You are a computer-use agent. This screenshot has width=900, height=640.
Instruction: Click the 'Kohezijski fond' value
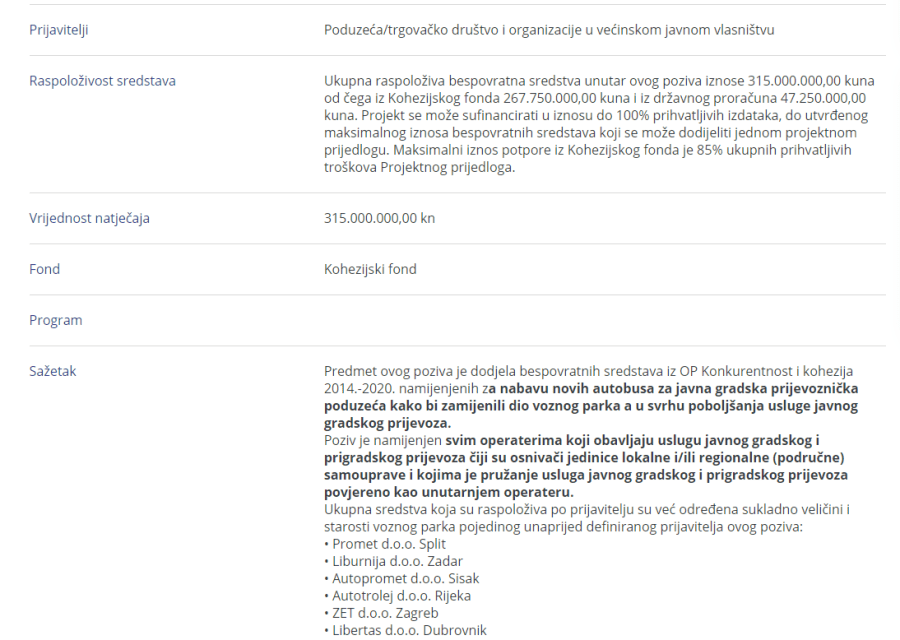[x=370, y=269]
